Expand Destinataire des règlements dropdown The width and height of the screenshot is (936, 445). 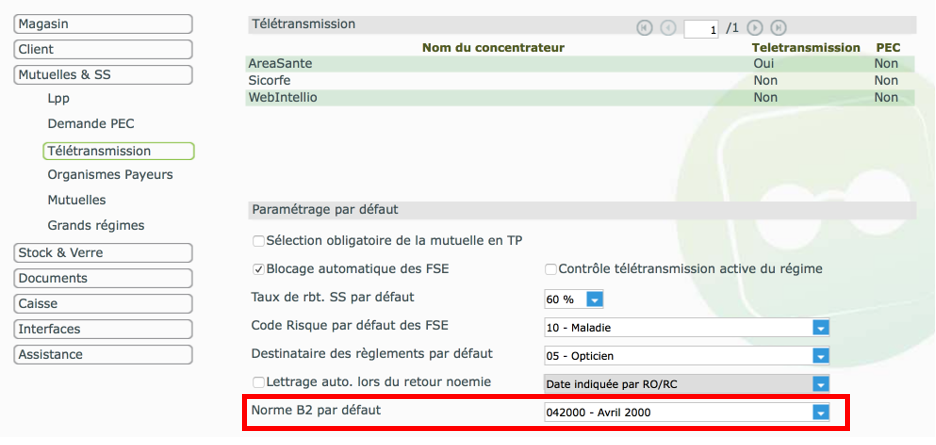point(686,356)
